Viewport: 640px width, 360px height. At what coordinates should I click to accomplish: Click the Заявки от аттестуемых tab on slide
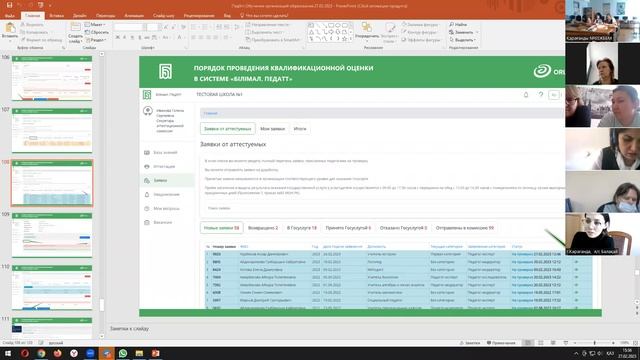227,129
